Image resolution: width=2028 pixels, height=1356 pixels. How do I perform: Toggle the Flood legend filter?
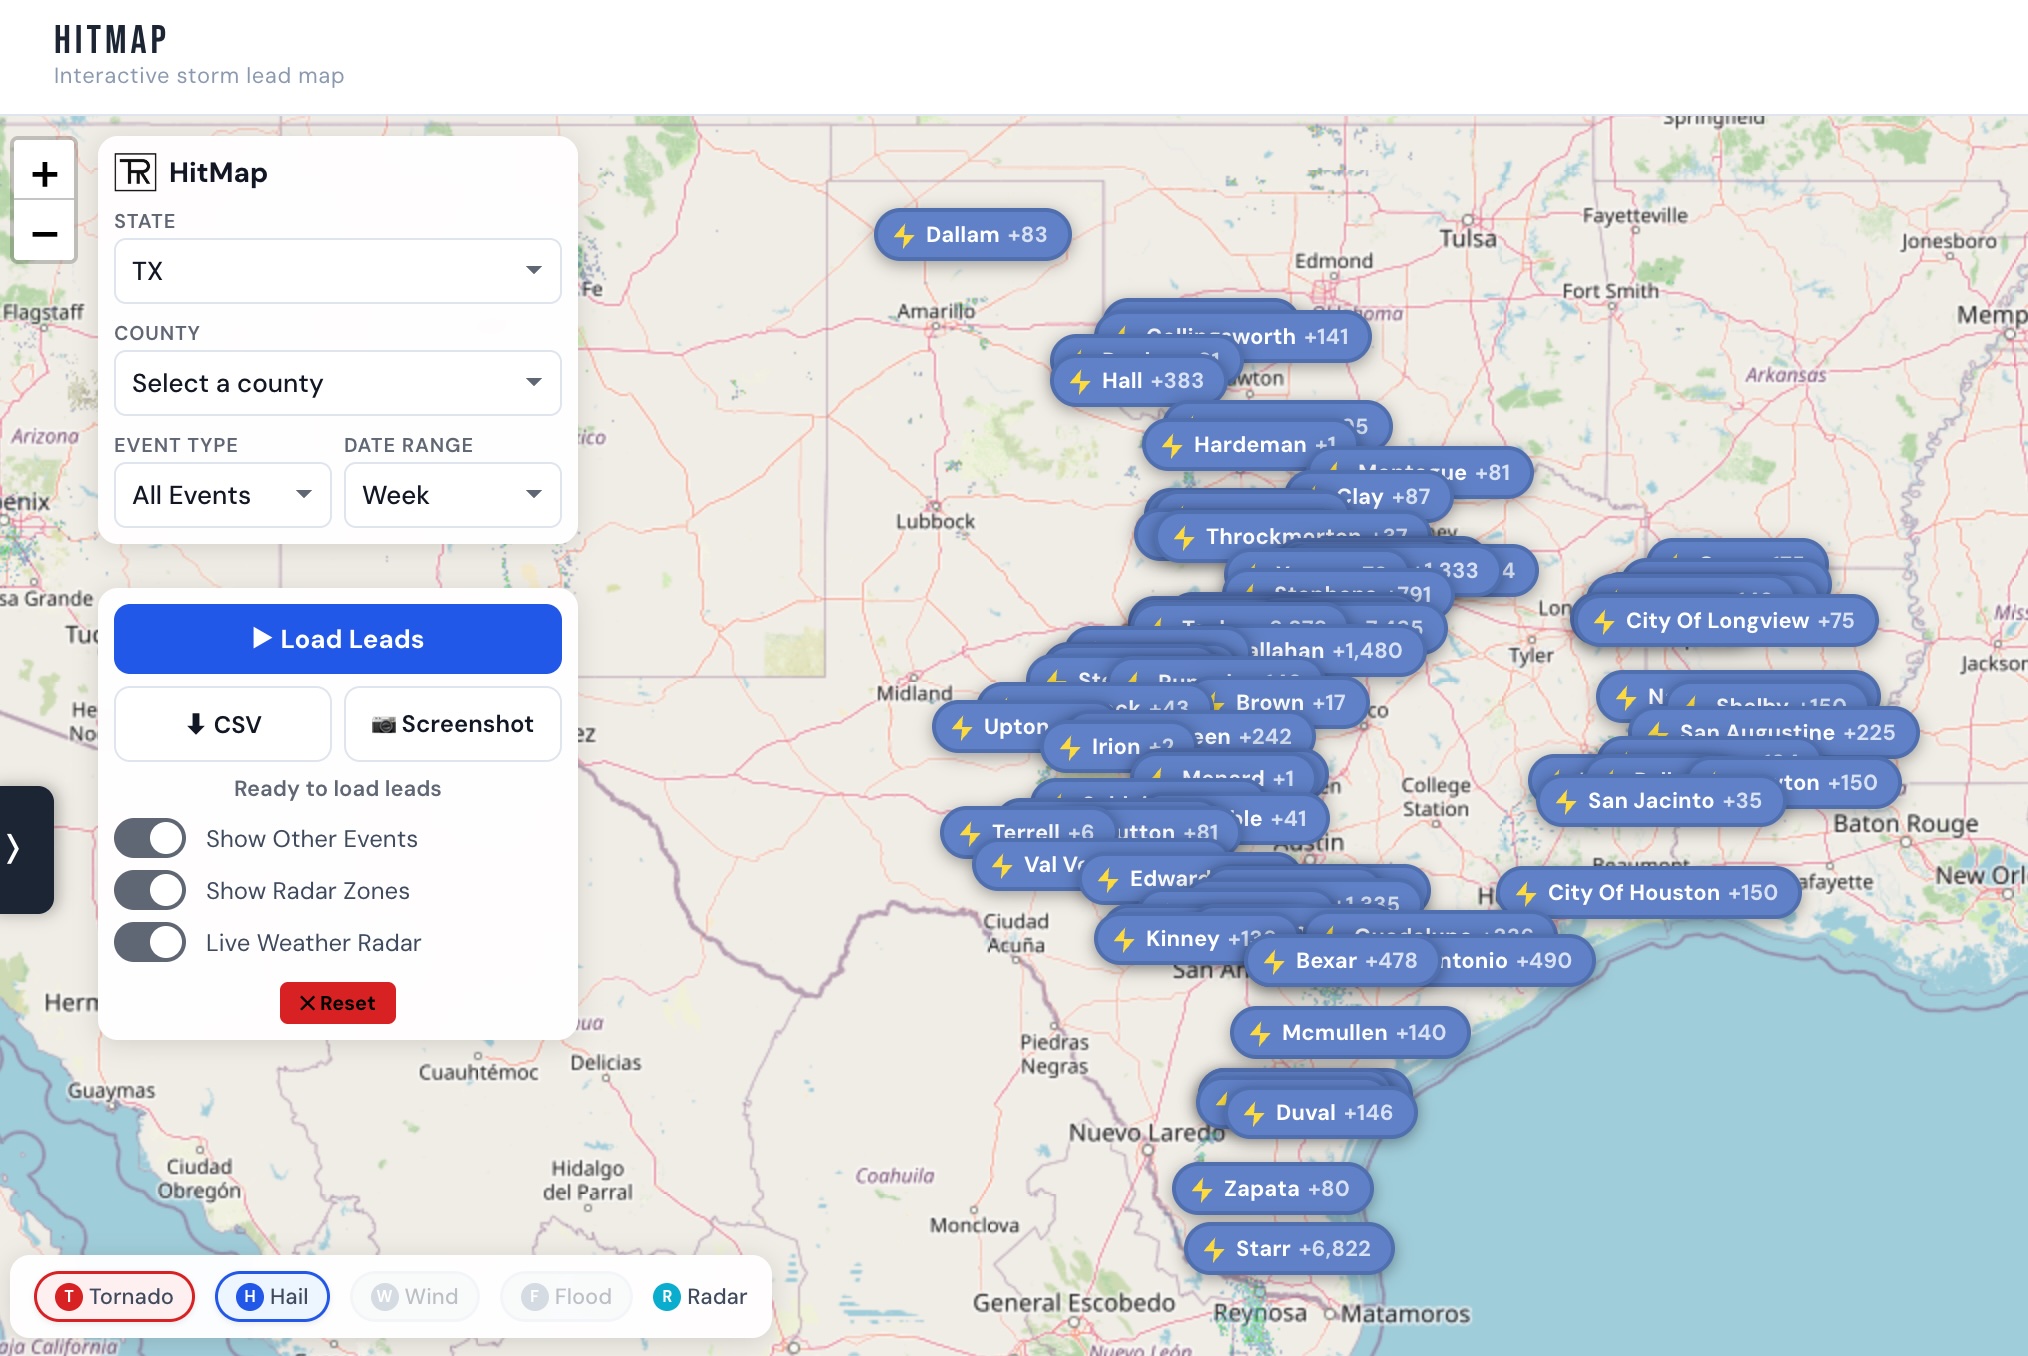click(x=566, y=1296)
